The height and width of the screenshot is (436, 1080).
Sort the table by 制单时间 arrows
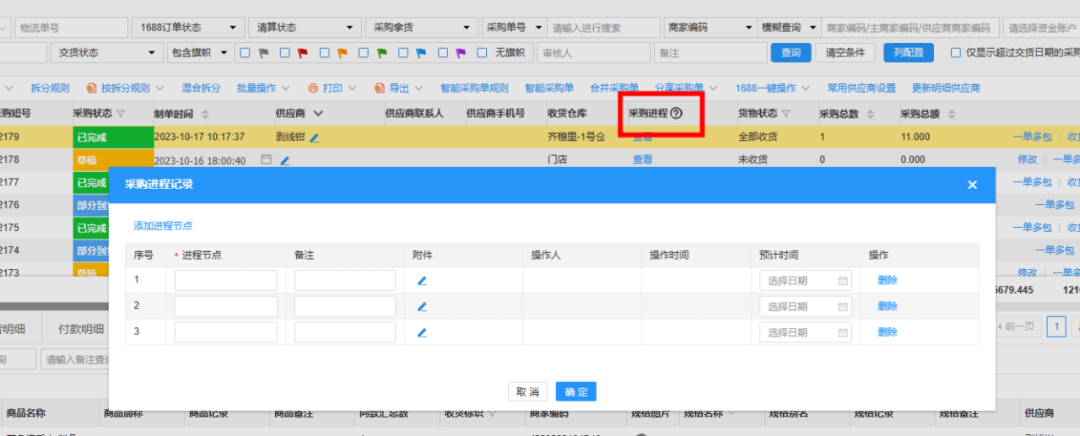pyautogui.click(x=205, y=114)
